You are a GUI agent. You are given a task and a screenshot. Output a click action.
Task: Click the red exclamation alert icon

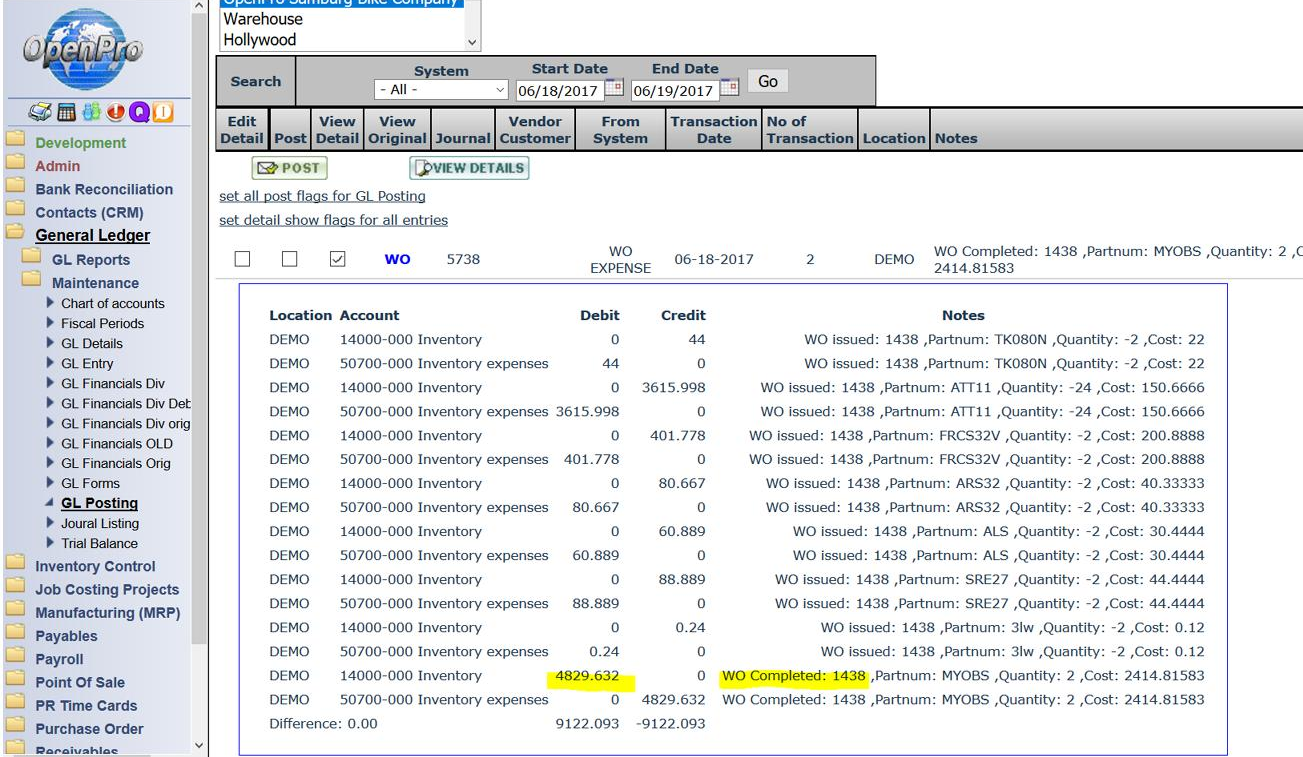114,112
